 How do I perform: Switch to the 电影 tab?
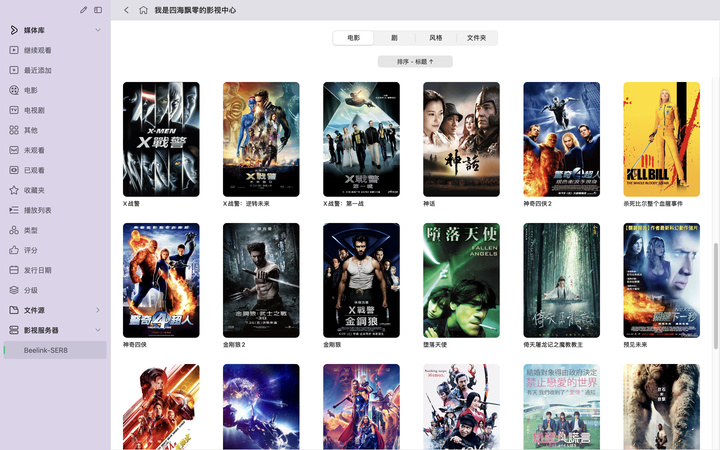[353, 38]
